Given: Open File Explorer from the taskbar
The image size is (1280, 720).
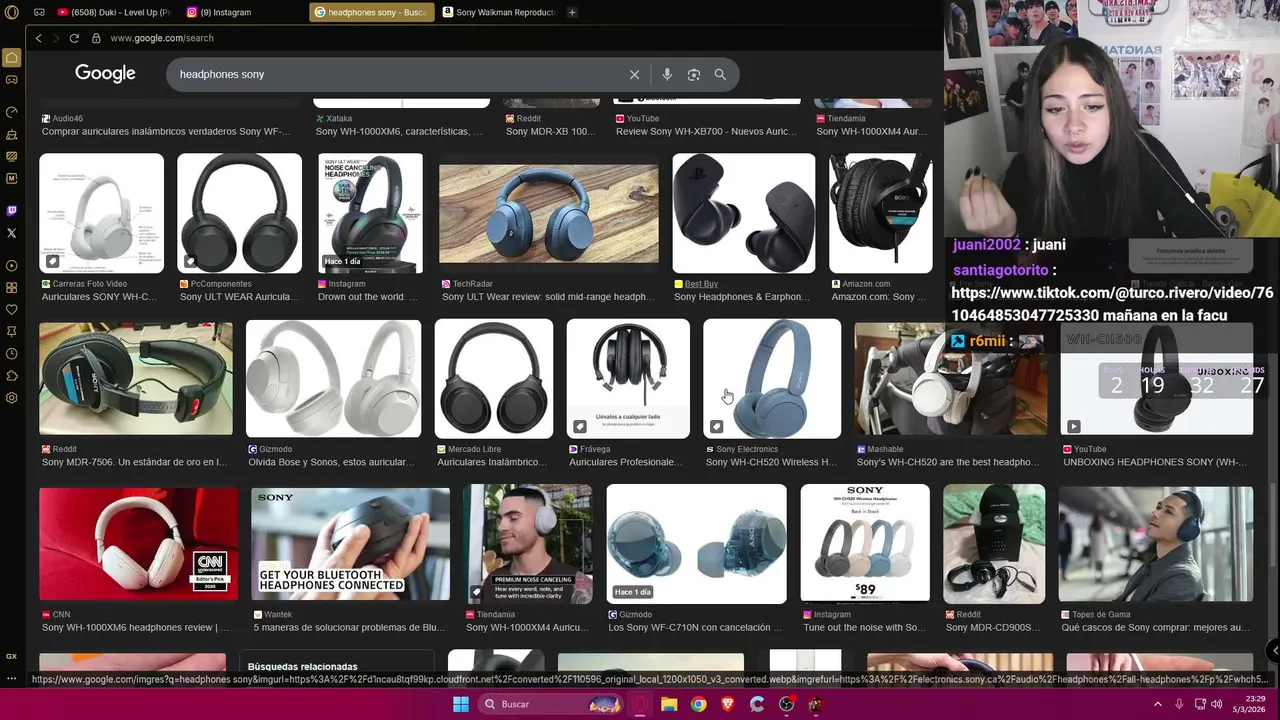Looking at the screenshot, I should 669,704.
